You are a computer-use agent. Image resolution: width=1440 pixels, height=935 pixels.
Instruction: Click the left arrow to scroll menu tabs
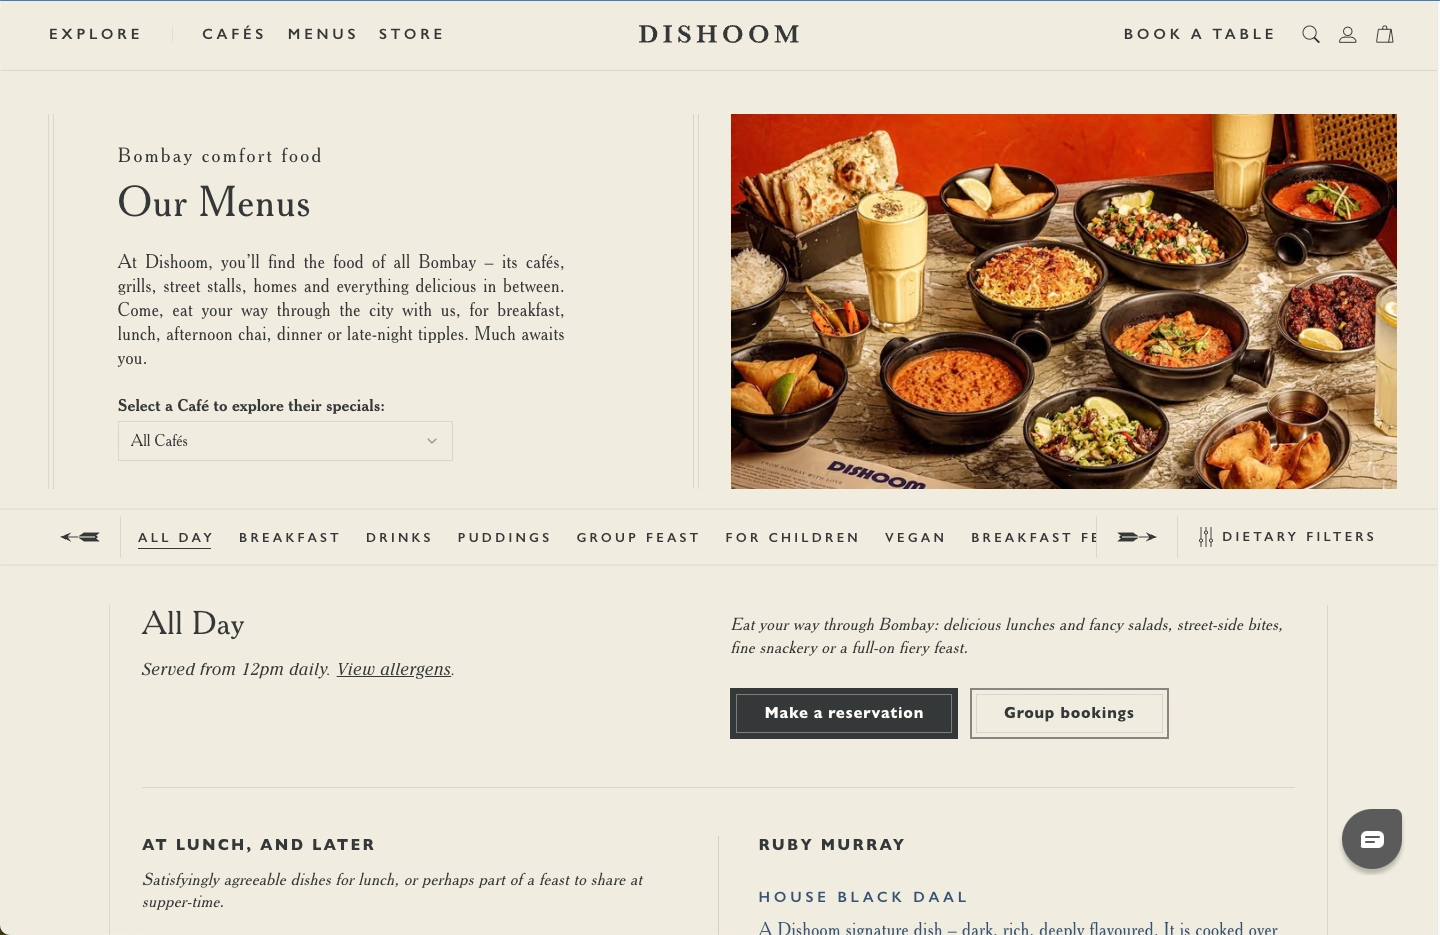(x=80, y=537)
